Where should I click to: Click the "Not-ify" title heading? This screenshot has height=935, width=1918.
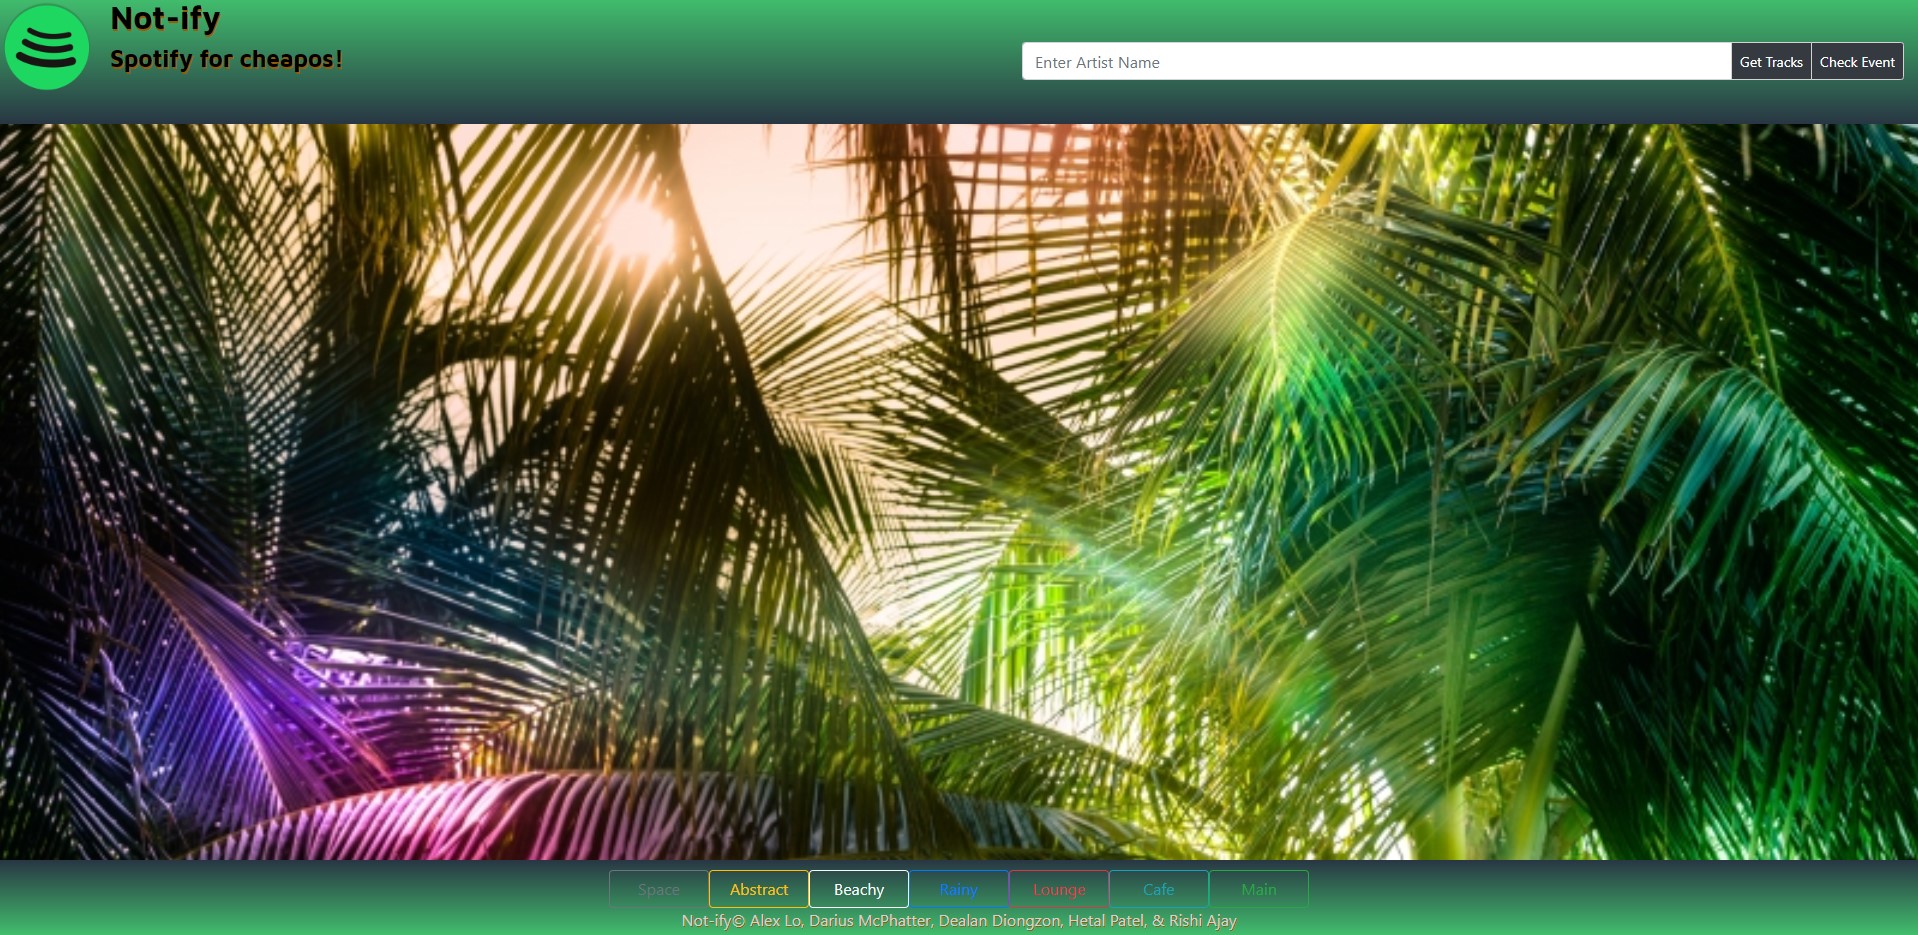(165, 18)
